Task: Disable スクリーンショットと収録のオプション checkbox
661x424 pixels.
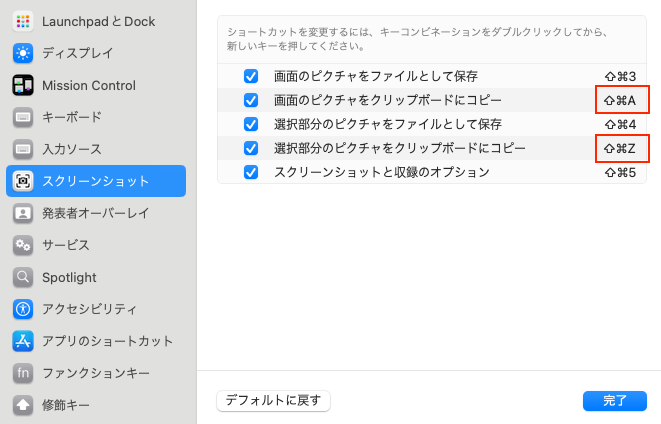Action: (251, 172)
